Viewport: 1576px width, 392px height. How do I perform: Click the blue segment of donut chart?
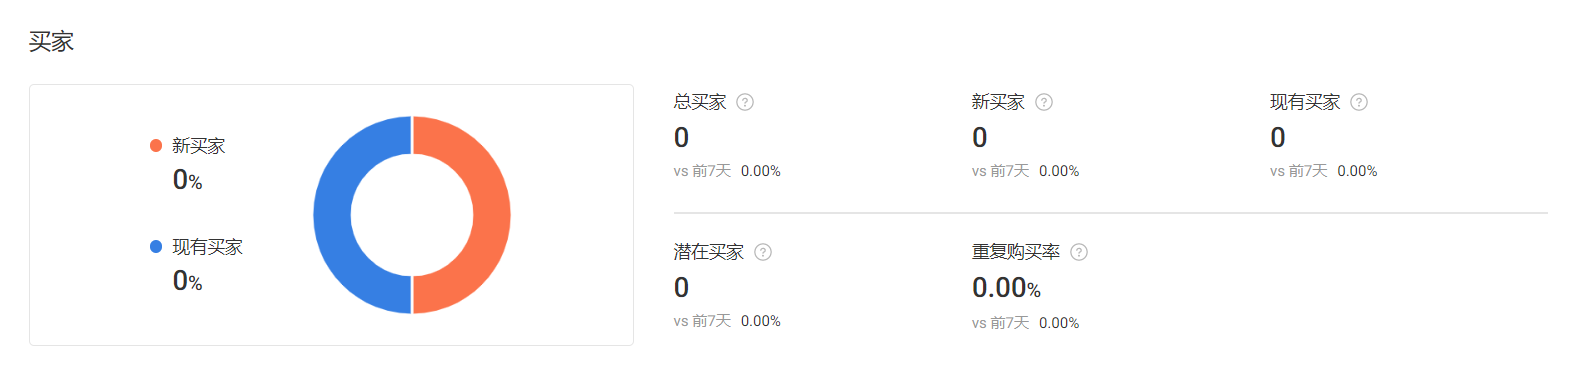(x=333, y=215)
